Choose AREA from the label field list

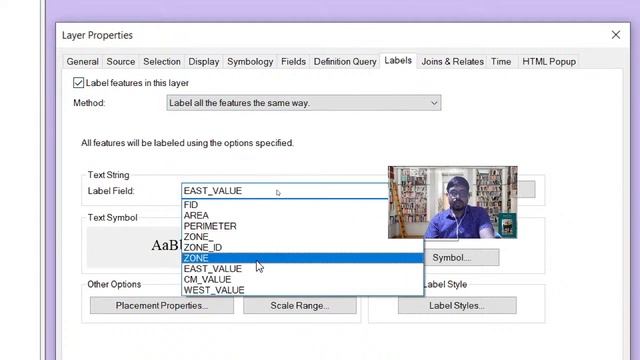pos(302,216)
